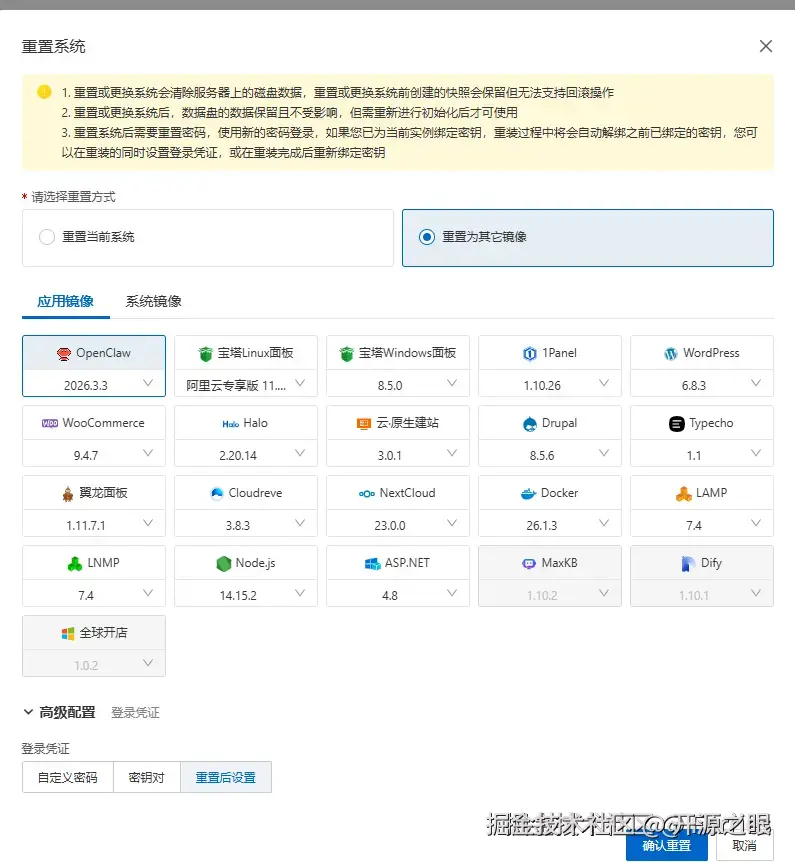Click the 全球开店 colorful icon
The image size is (795, 862).
(68, 633)
